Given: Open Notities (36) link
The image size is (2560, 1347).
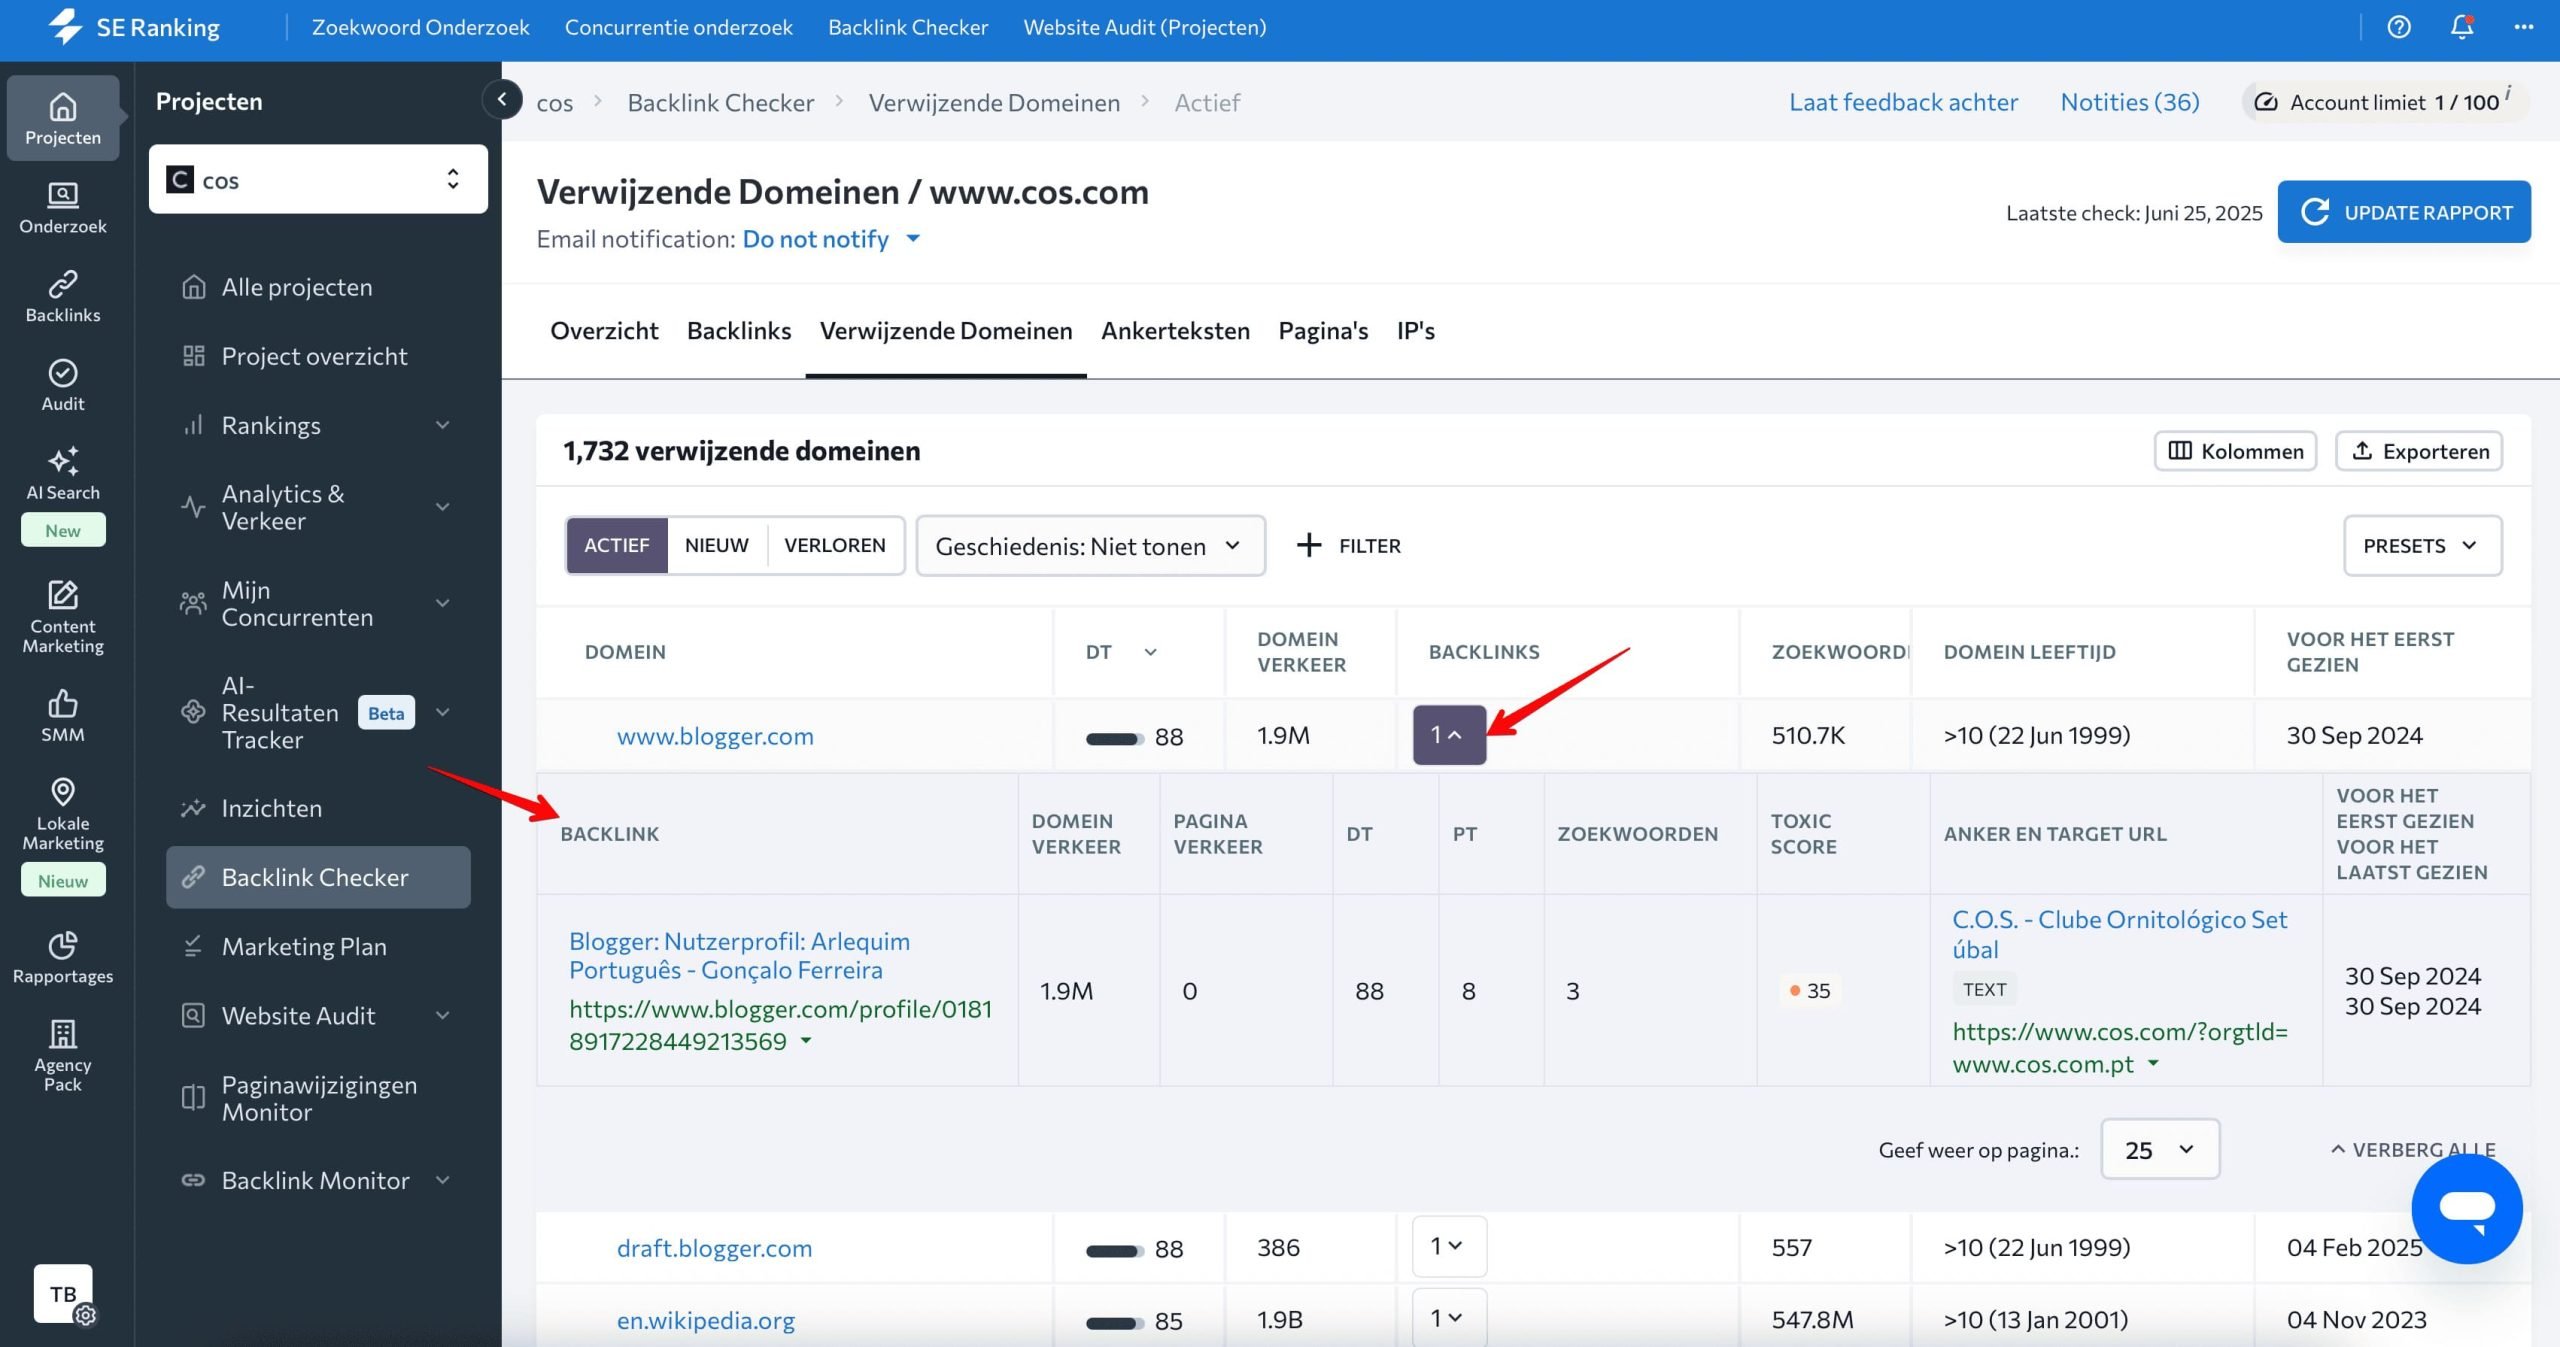Looking at the screenshot, I should pyautogui.click(x=2129, y=102).
